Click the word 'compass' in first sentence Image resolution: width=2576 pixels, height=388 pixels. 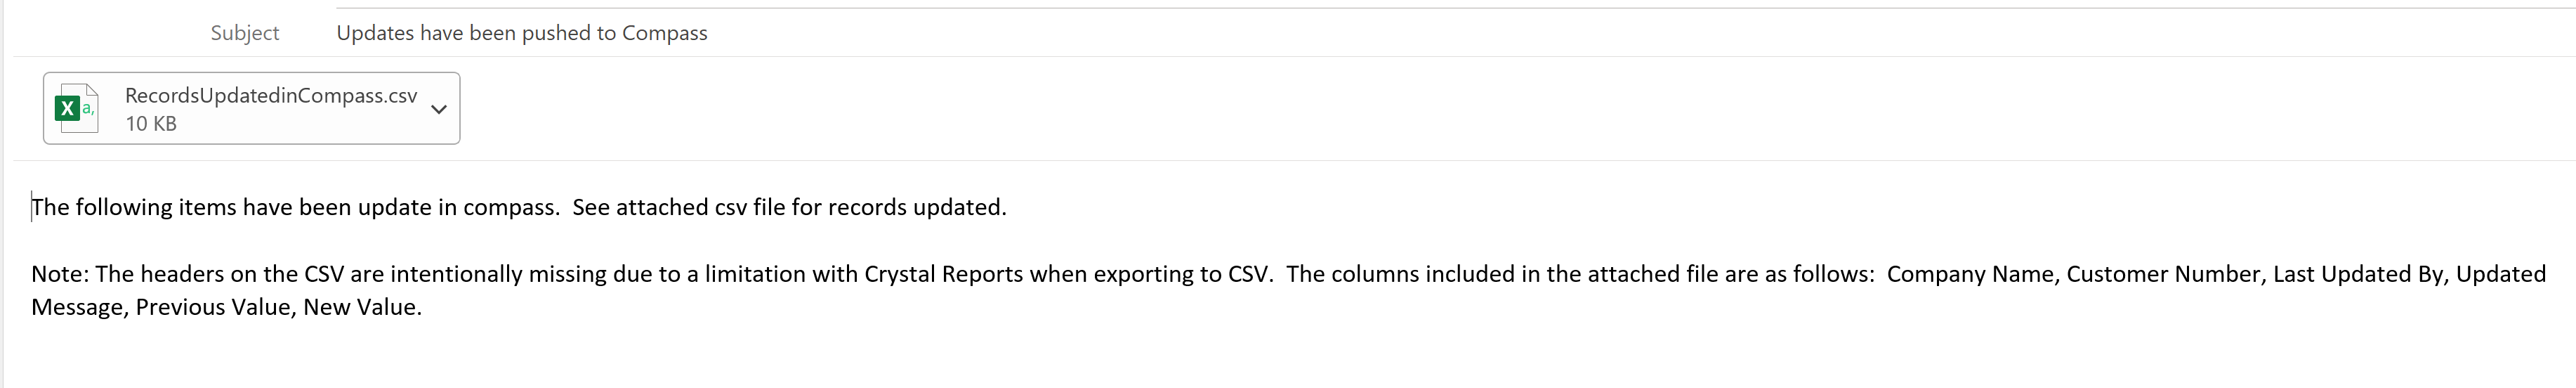pos(510,207)
